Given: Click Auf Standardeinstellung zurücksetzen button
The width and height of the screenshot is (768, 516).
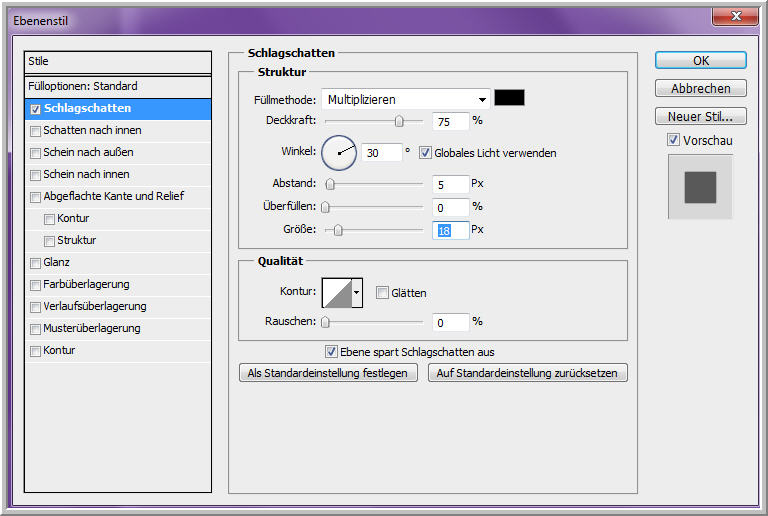Looking at the screenshot, I should (527, 373).
